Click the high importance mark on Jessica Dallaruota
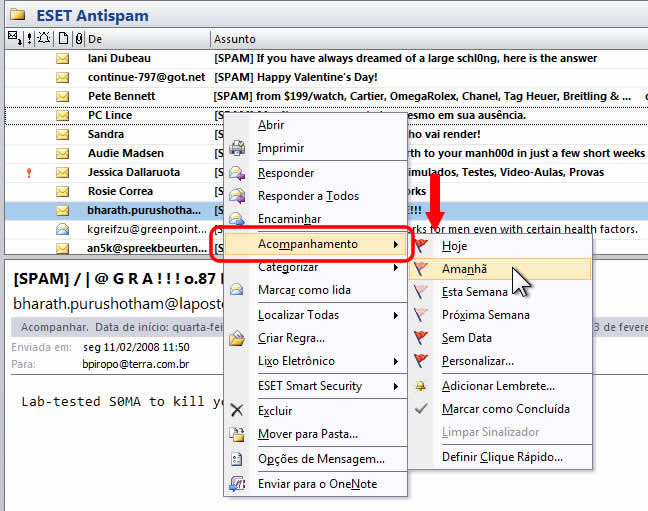This screenshot has width=648, height=511. click(x=29, y=173)
